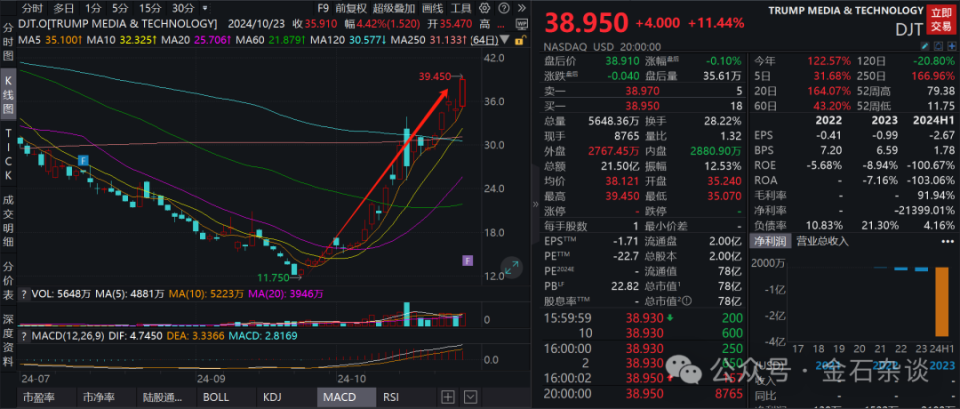960x409 pixels.
Task: Click the purple F marker near chart bottom
Action: point(468,261)
